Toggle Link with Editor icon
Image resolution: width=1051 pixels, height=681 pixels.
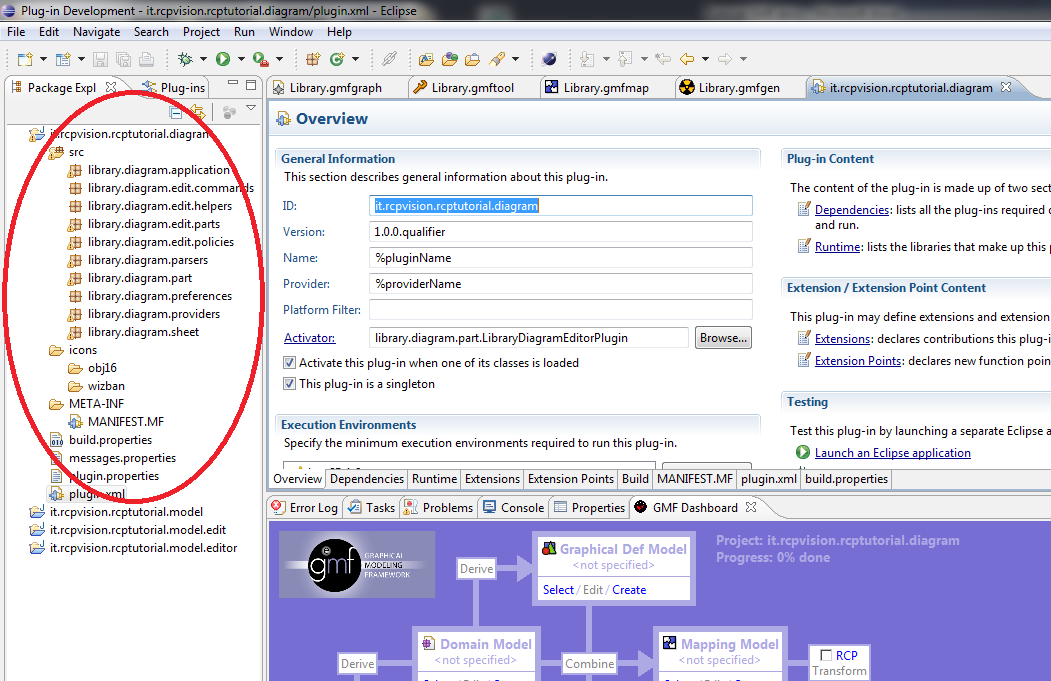pyautogui.click(x=197, y=112)
